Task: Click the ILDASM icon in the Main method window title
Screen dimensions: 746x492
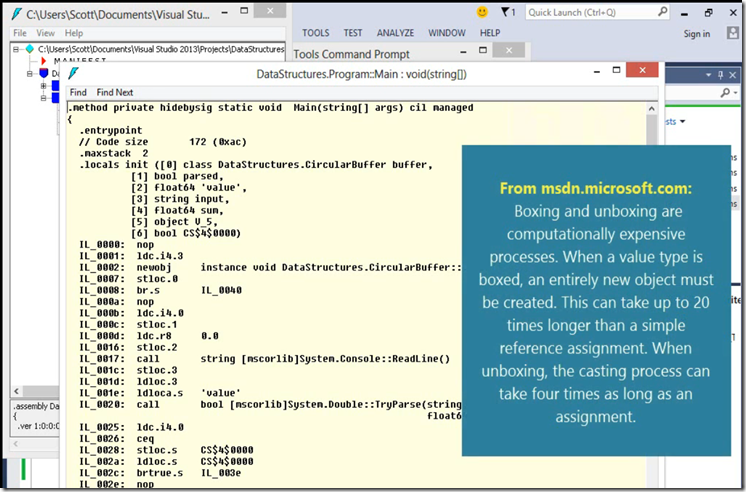Action: [x=74, y=74]
